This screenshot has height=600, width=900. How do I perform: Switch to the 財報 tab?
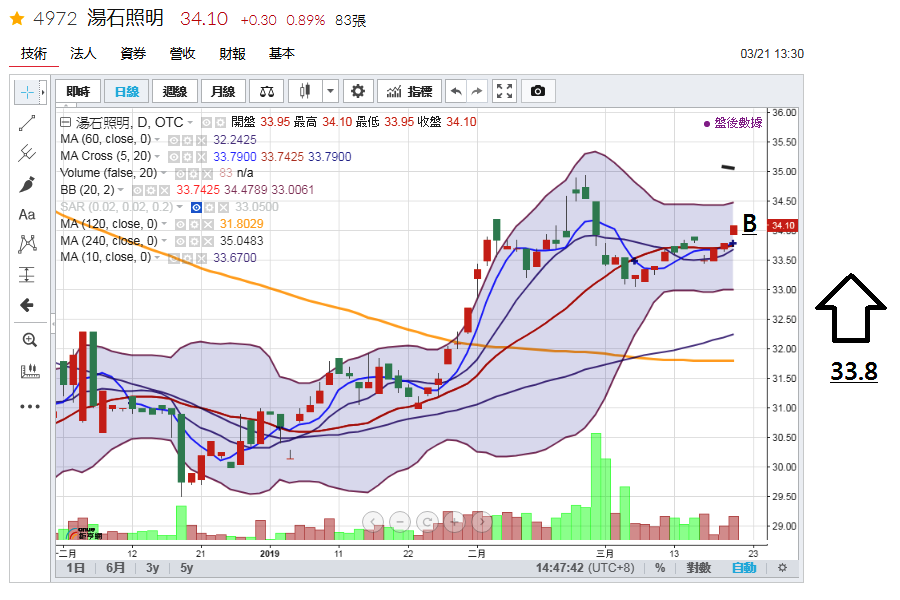(x=232, y=53)
